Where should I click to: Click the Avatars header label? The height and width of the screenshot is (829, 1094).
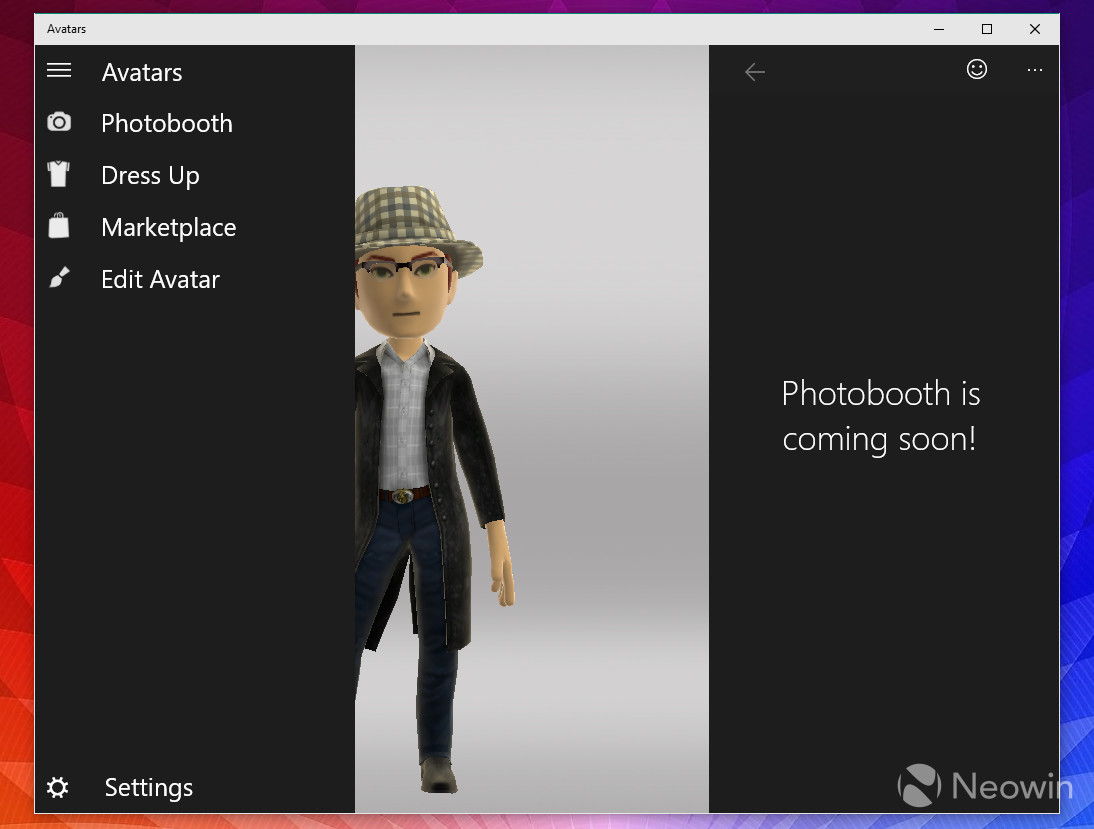[142, 72]
